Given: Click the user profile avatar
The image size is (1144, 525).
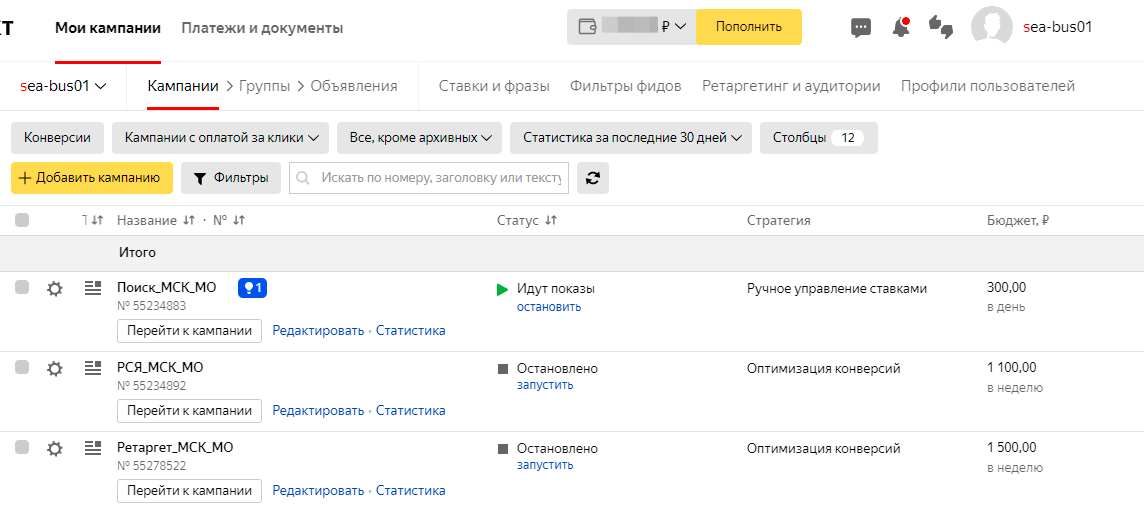Looking at the screenshot, I should (x=991, y=27).
